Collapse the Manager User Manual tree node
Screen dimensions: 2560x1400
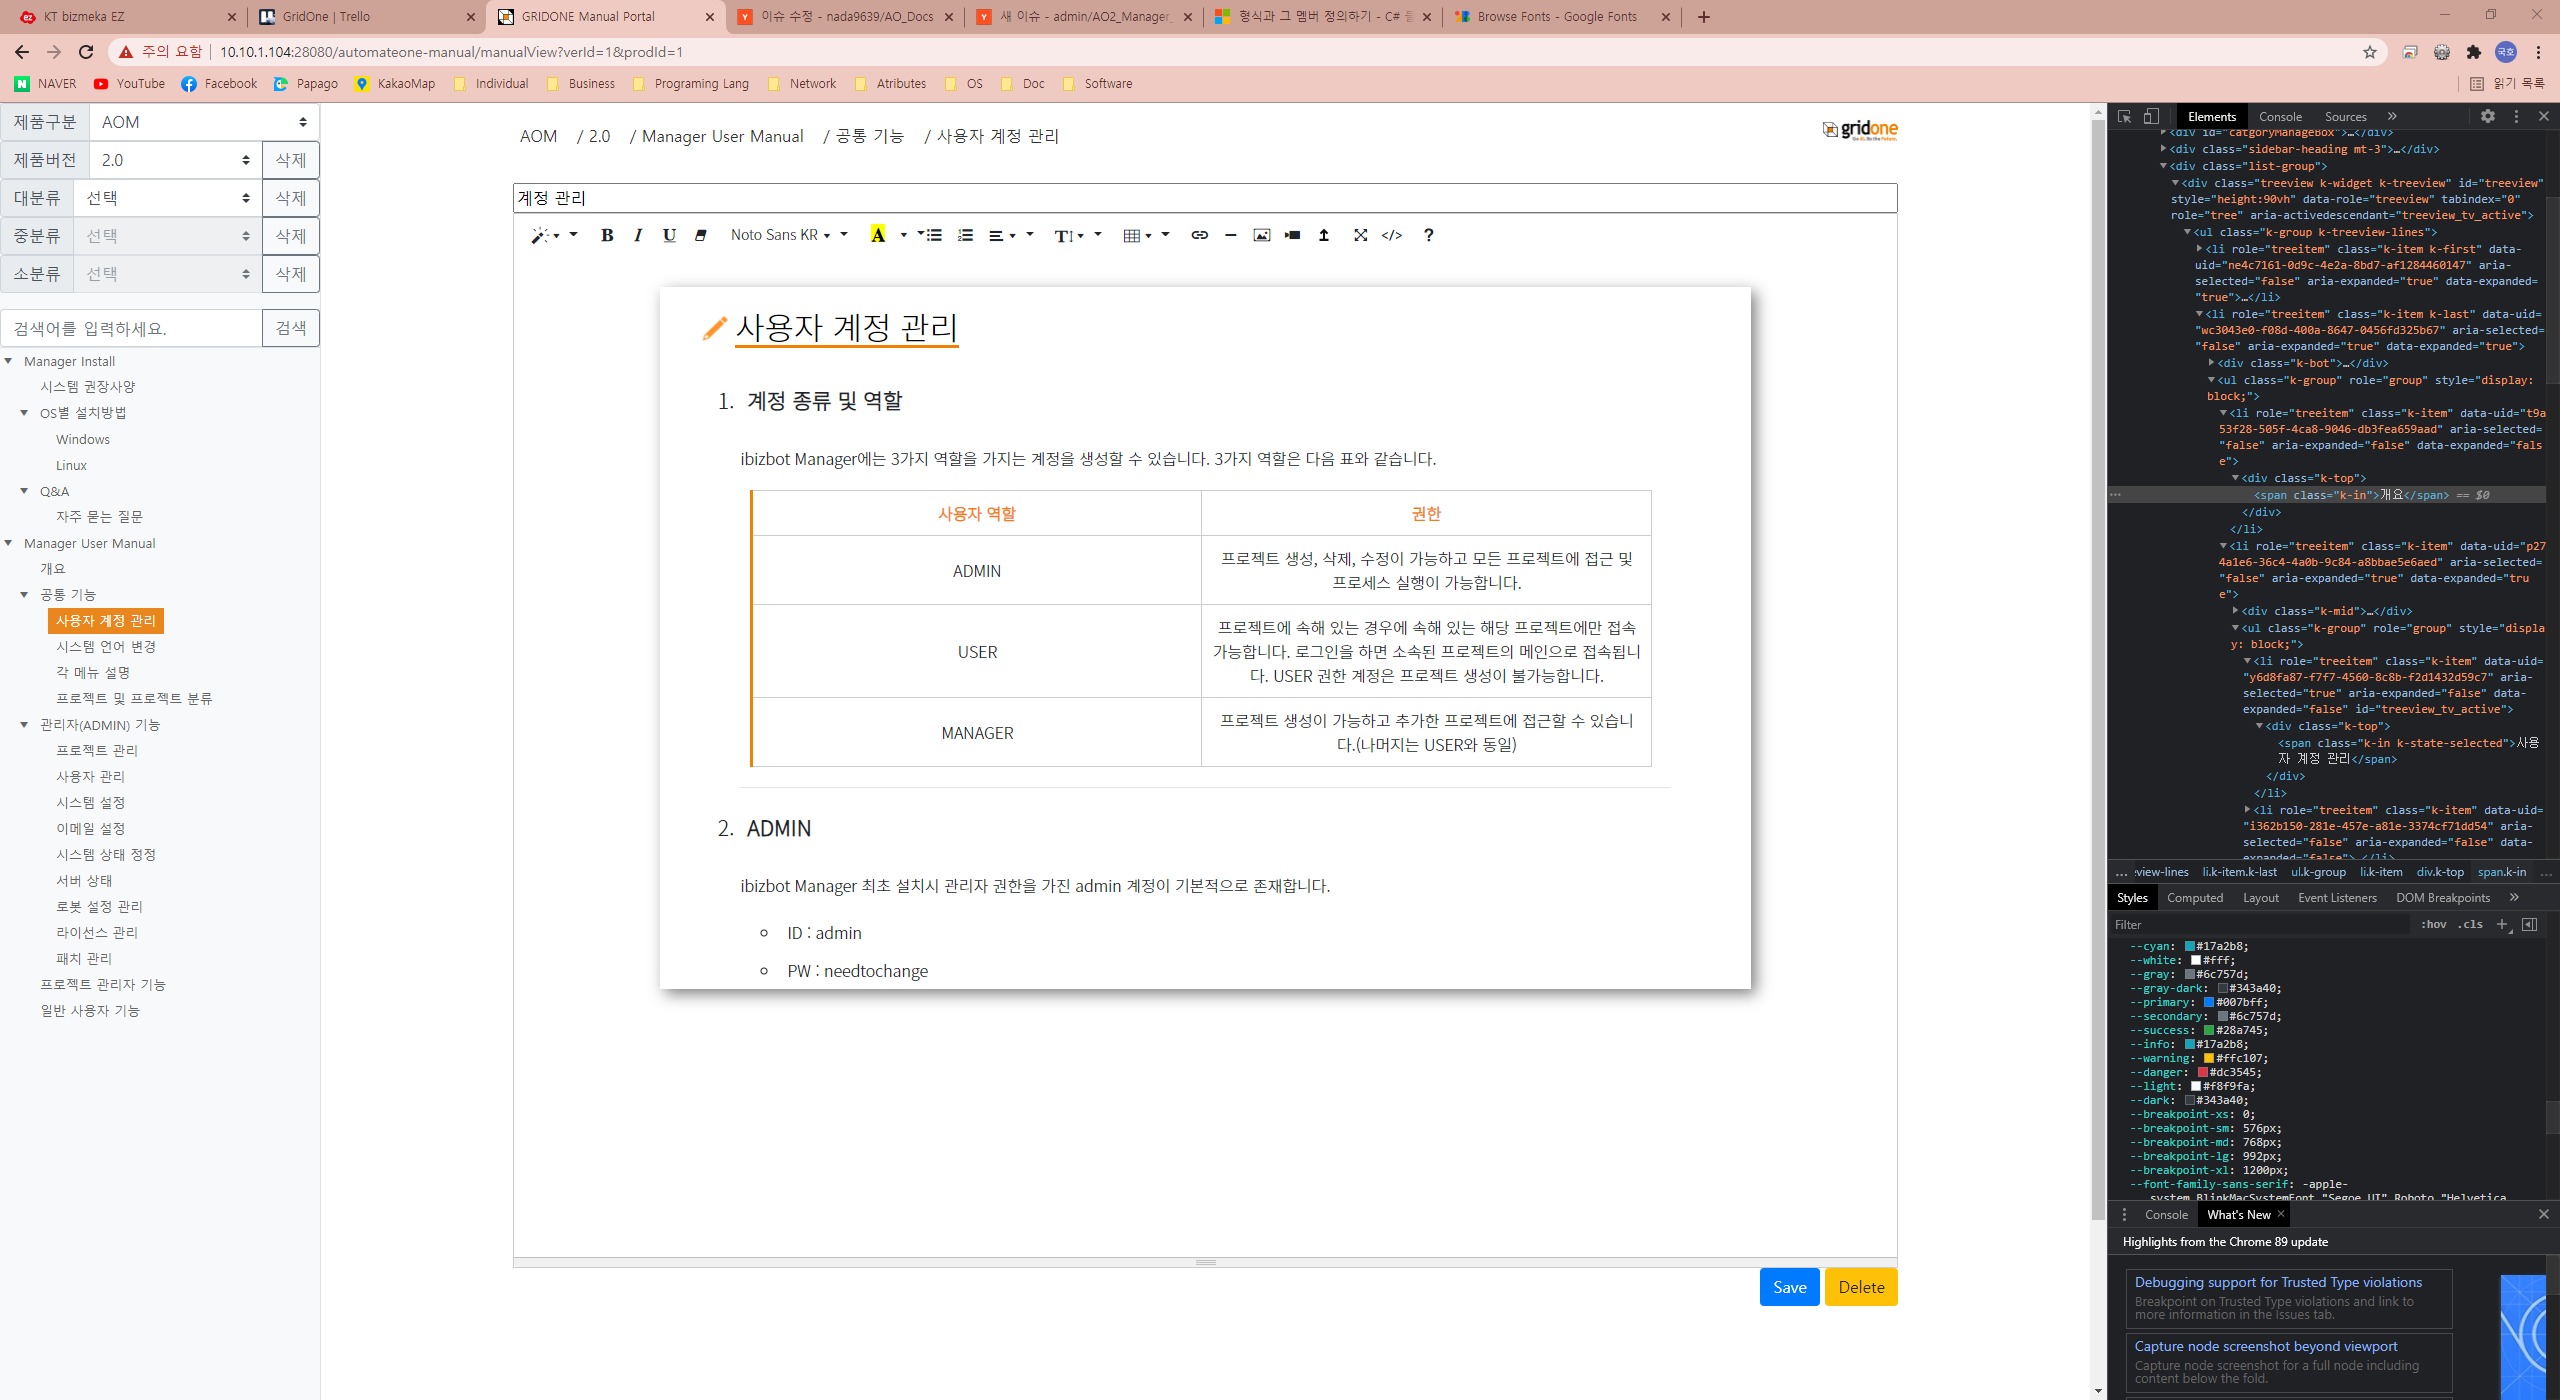point(9,543)
